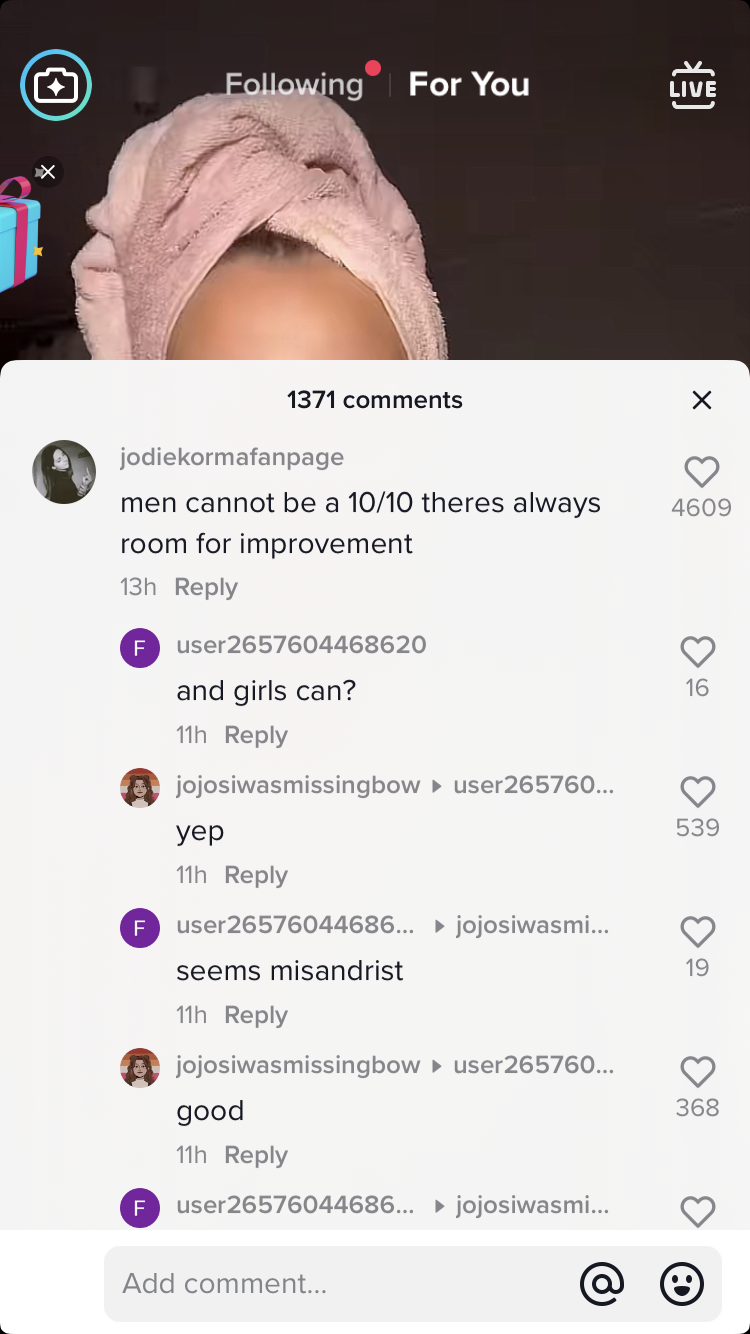Open the LIVE TV icon
This screenshot has height=1334, width=750.
693,86
